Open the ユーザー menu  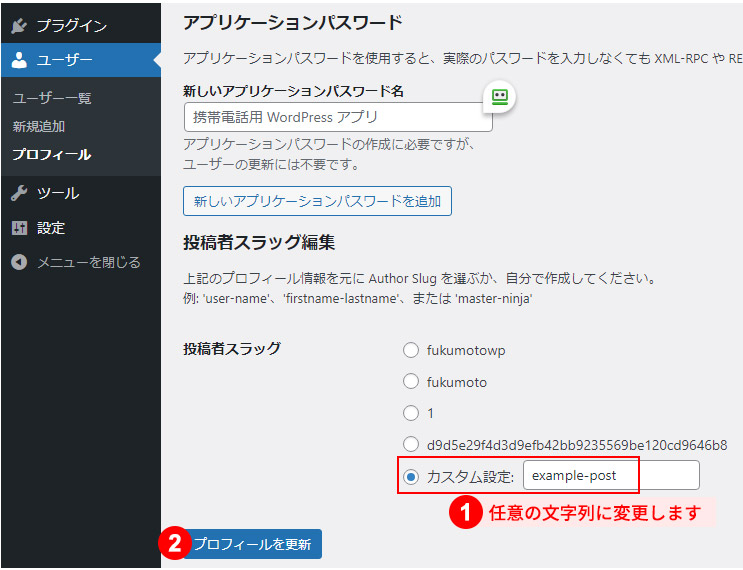pos(81,60)
